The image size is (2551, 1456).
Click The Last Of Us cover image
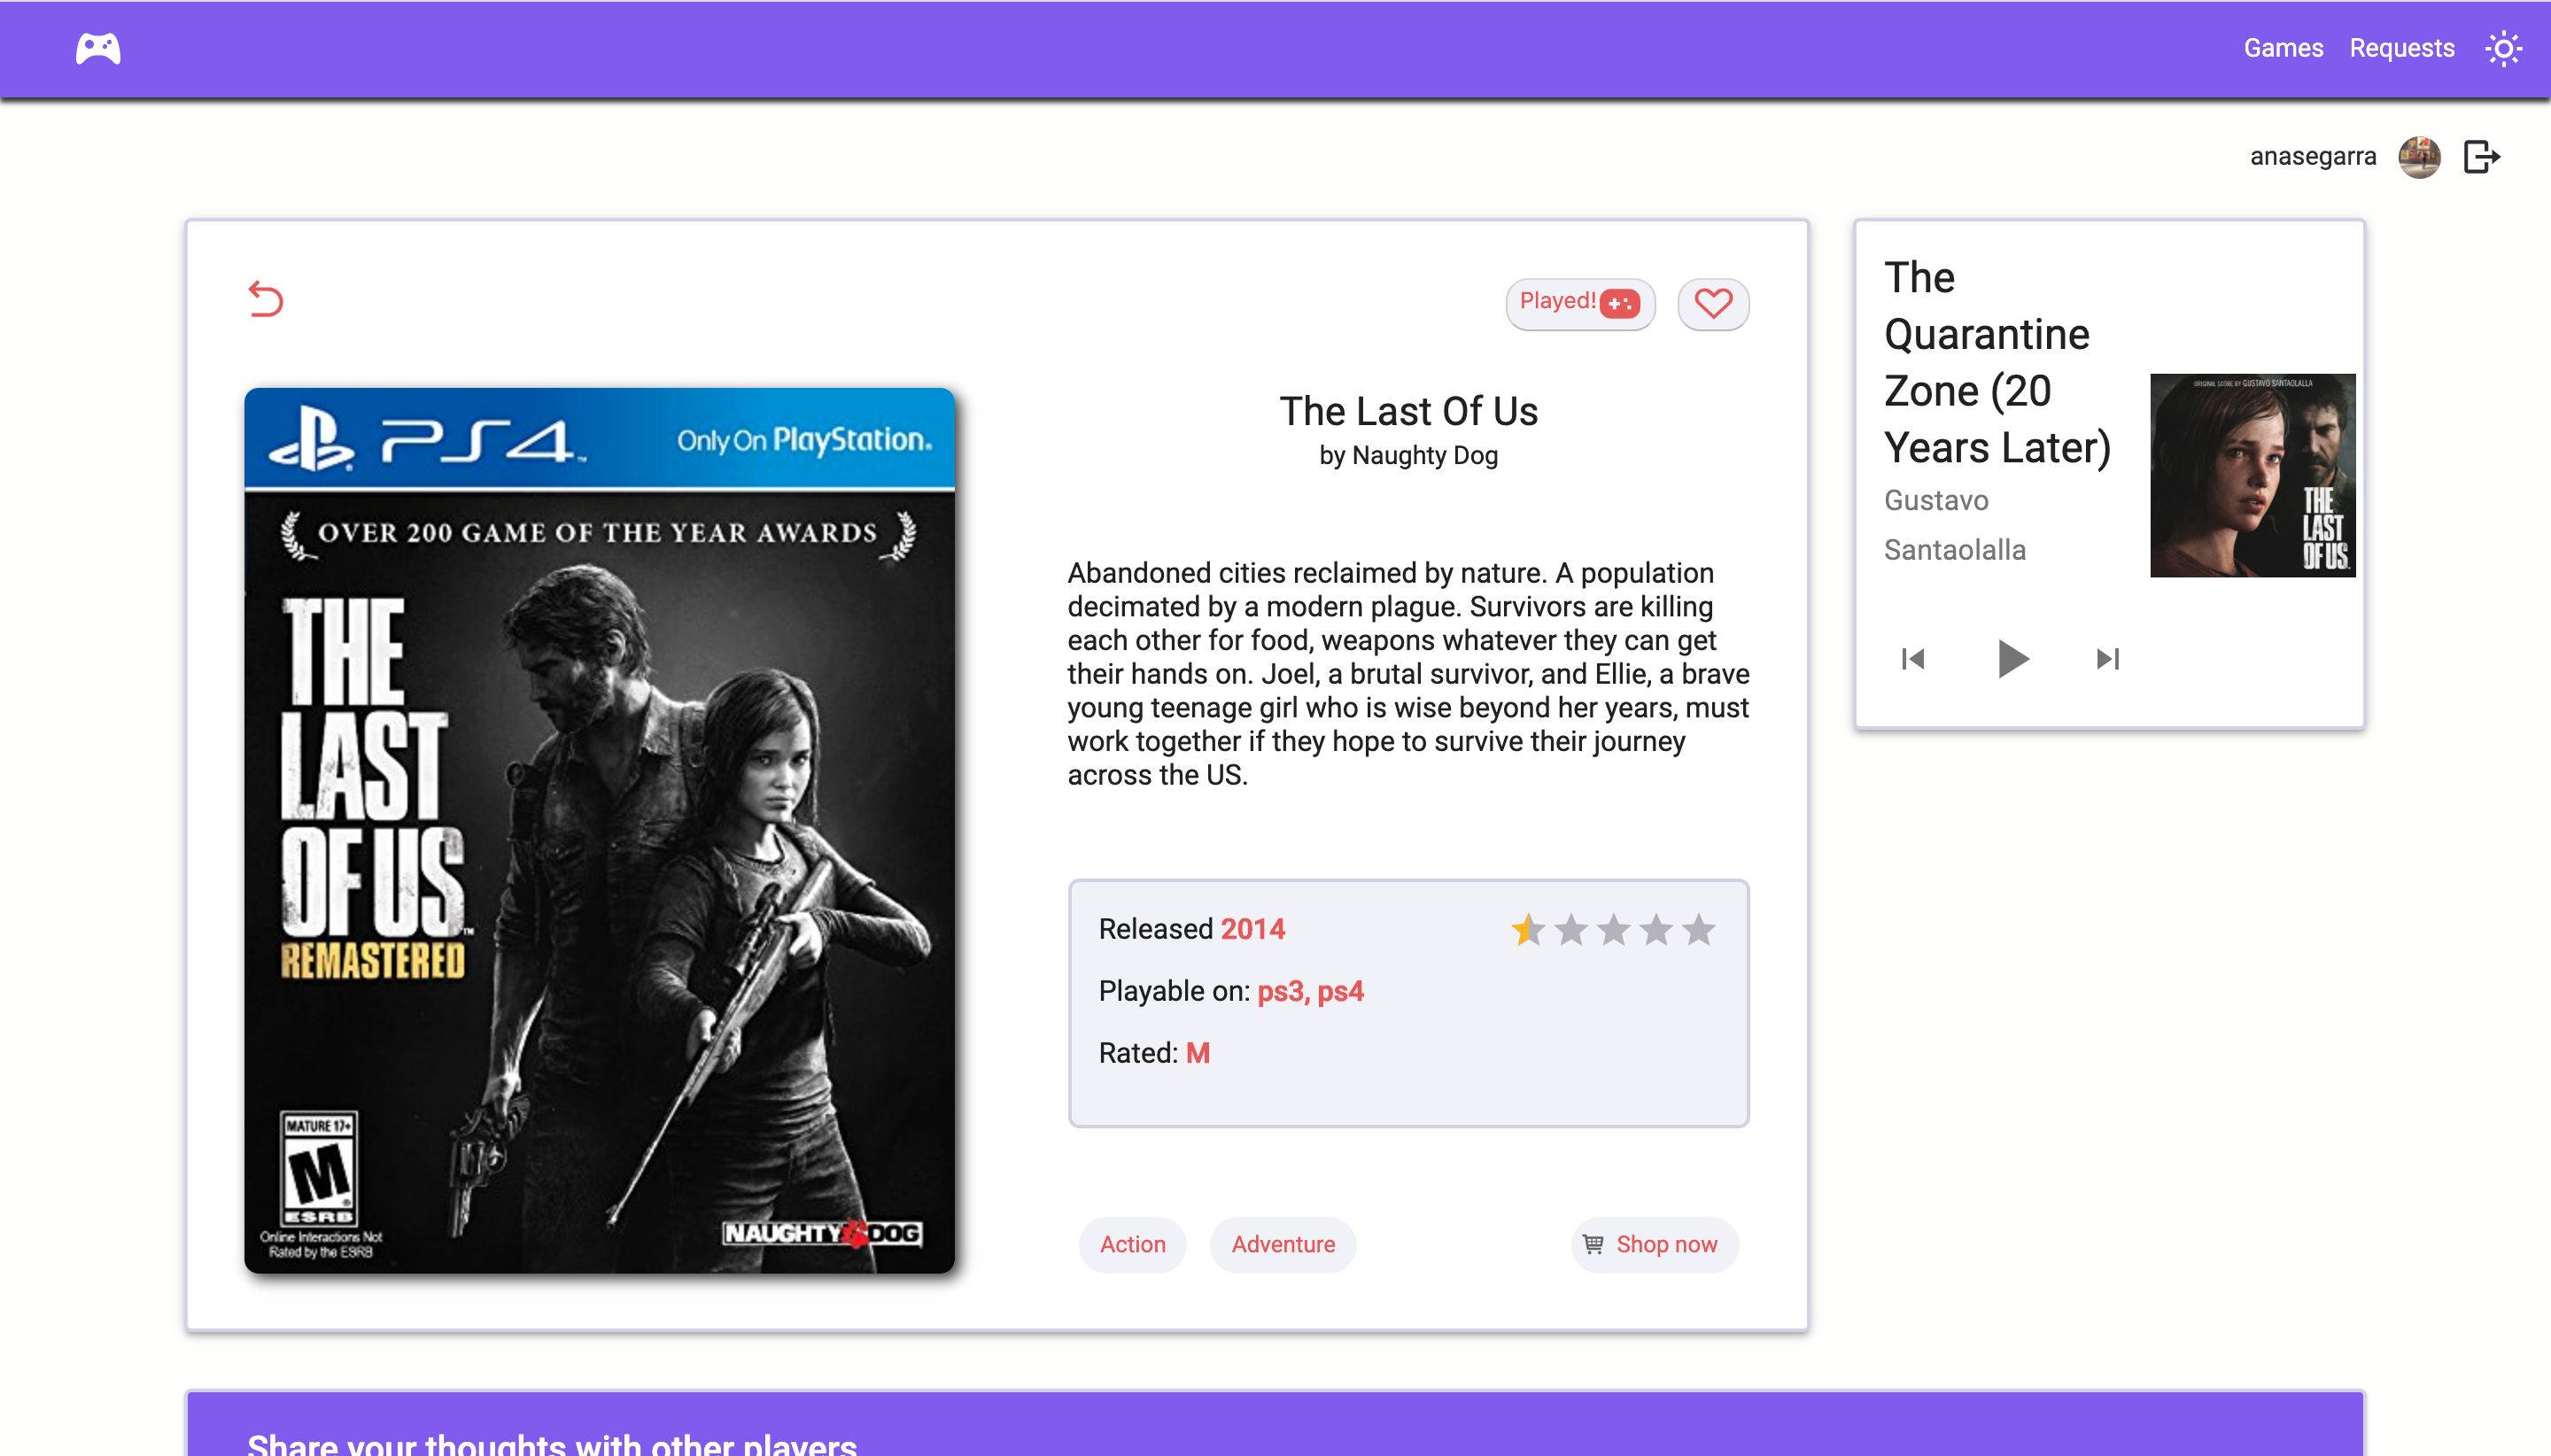point(599,830)
